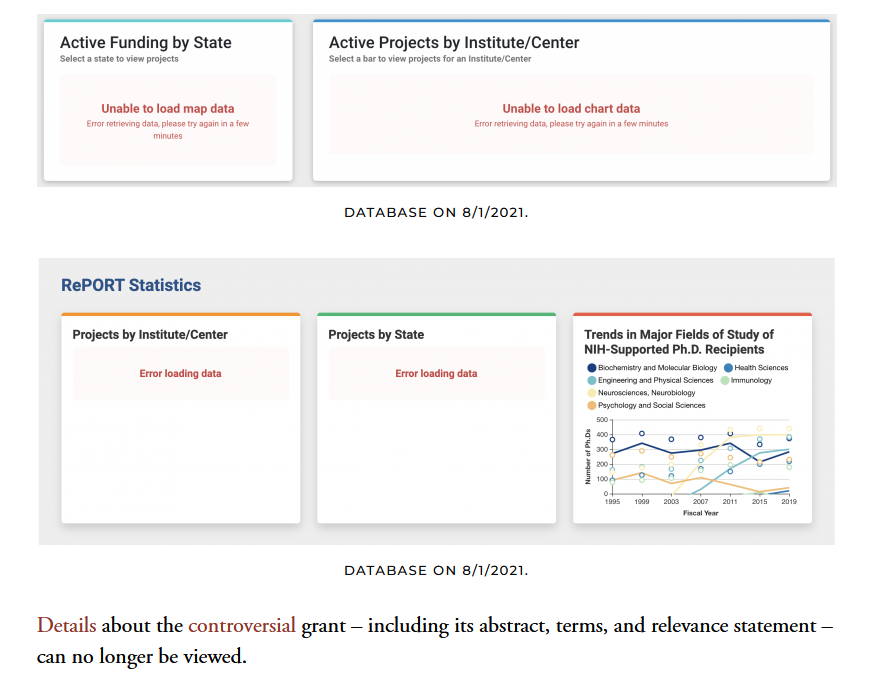Click the "Unable to load map data" error
882x684 pixels.
click(168, 109)
